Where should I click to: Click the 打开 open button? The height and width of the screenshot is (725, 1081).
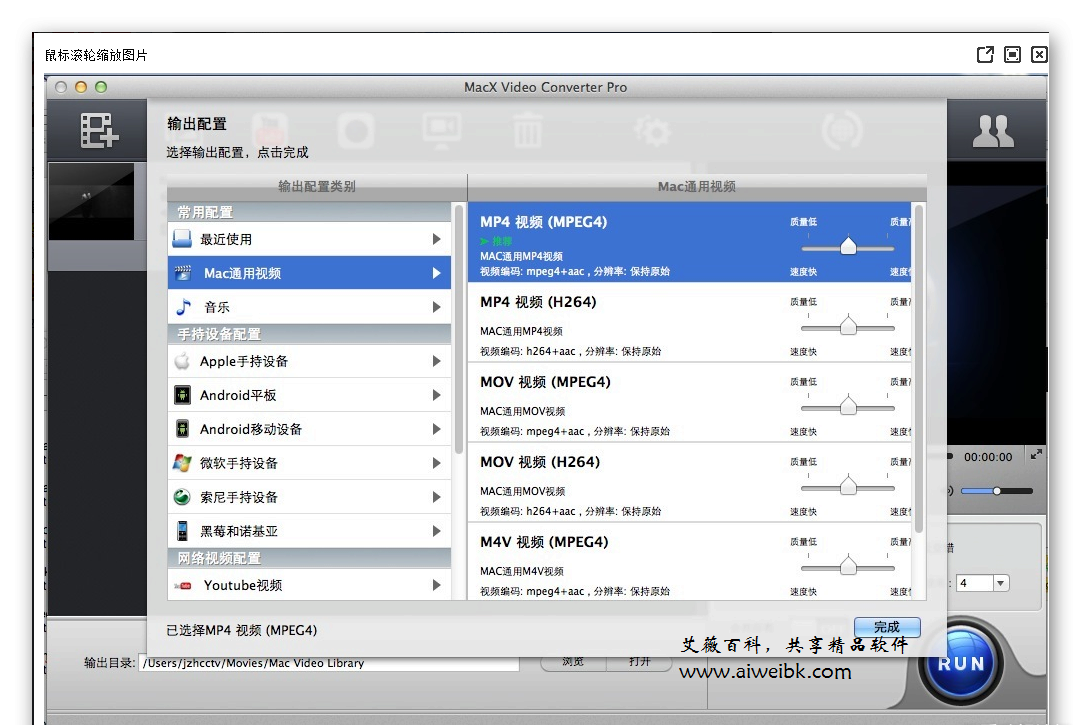(639, 662)
